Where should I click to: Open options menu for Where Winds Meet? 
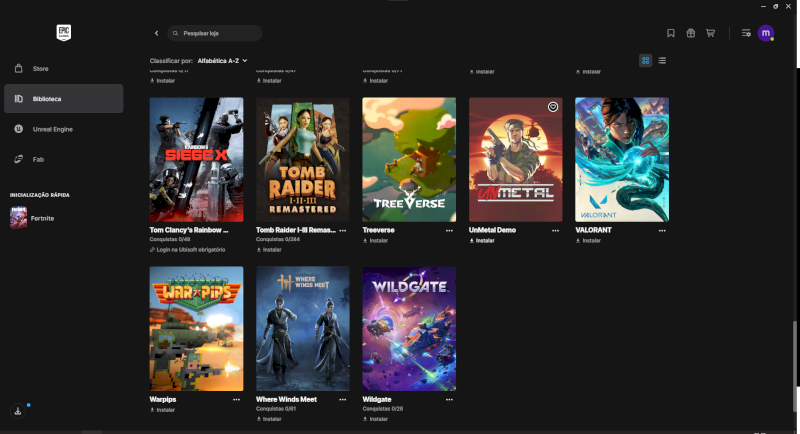(x=342, y=400)
